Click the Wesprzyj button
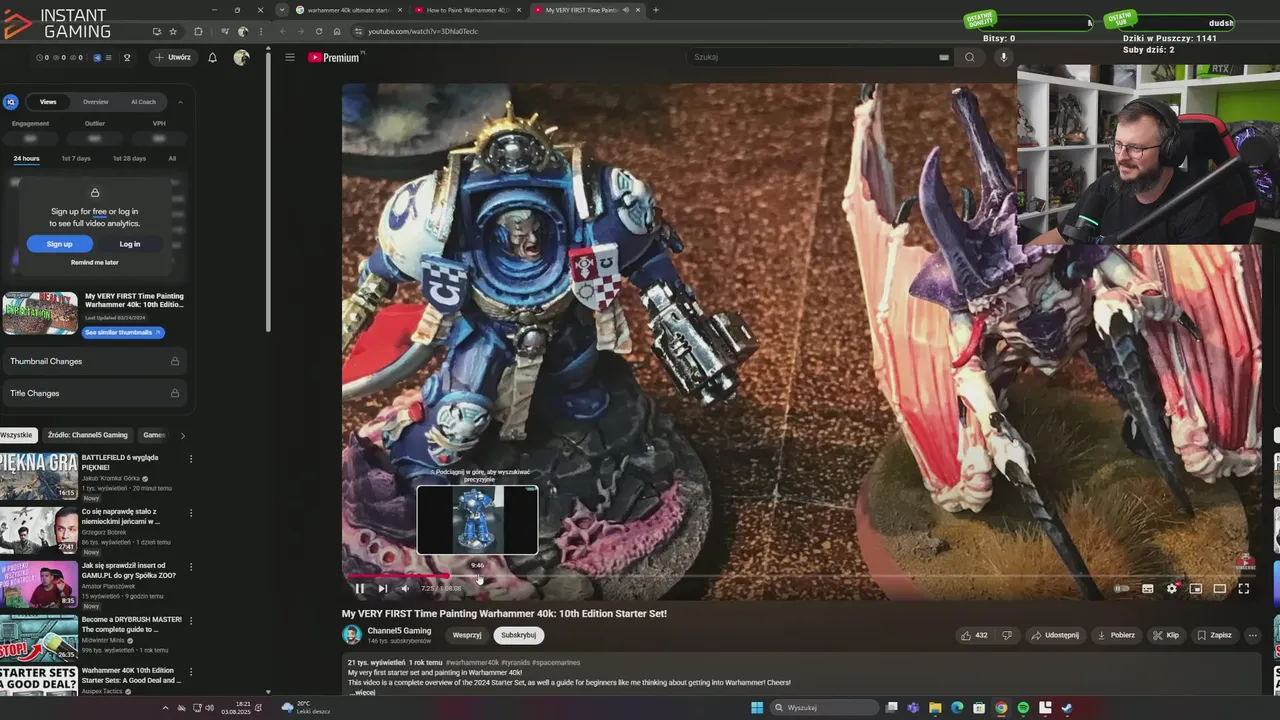Image resolution: width=1280 pixels, height=720 pixels. pos(467,635)
